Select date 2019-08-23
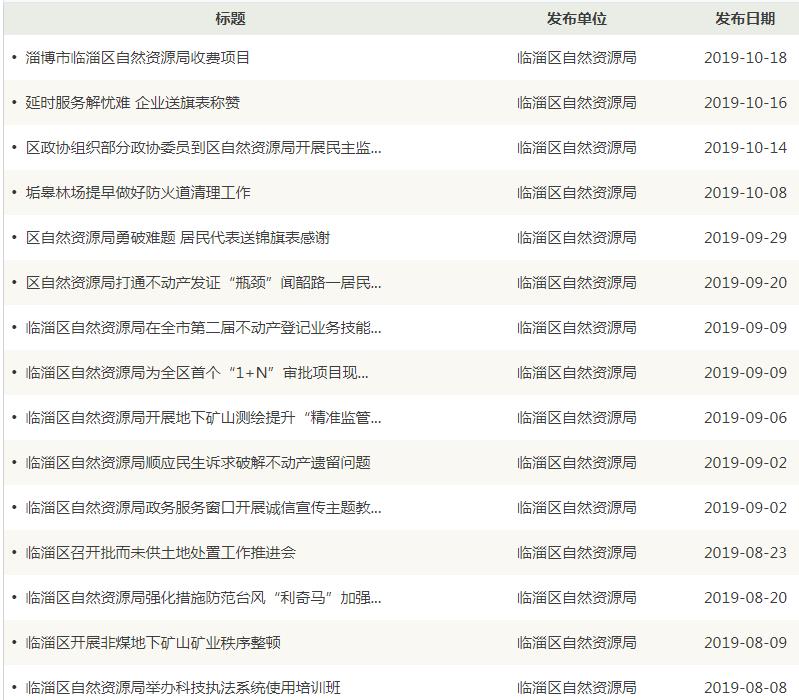The width and height of the screenshot is (799, 700). click(745, 552)
